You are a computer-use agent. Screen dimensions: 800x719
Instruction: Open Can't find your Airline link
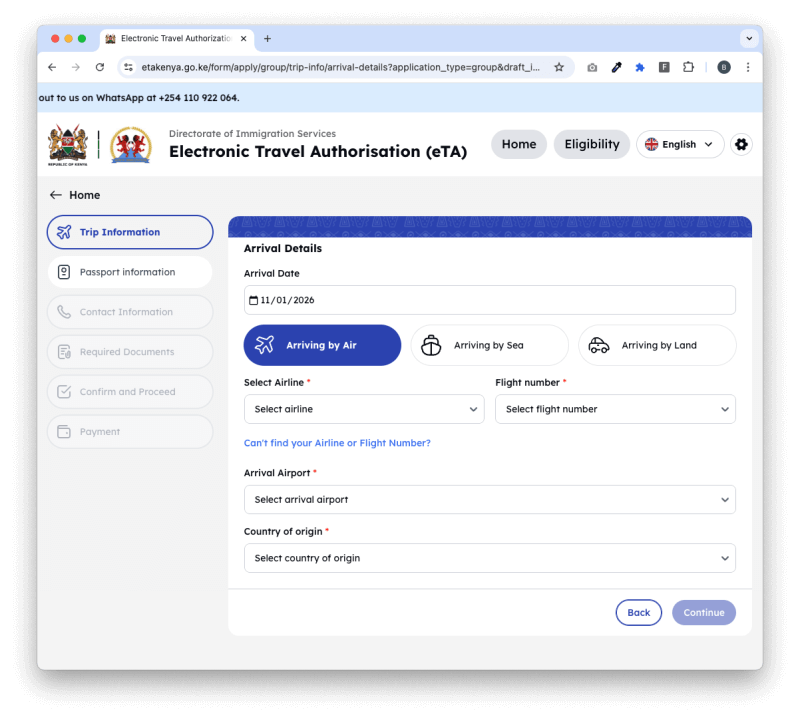pyautogui.click(x=337, y=443)
